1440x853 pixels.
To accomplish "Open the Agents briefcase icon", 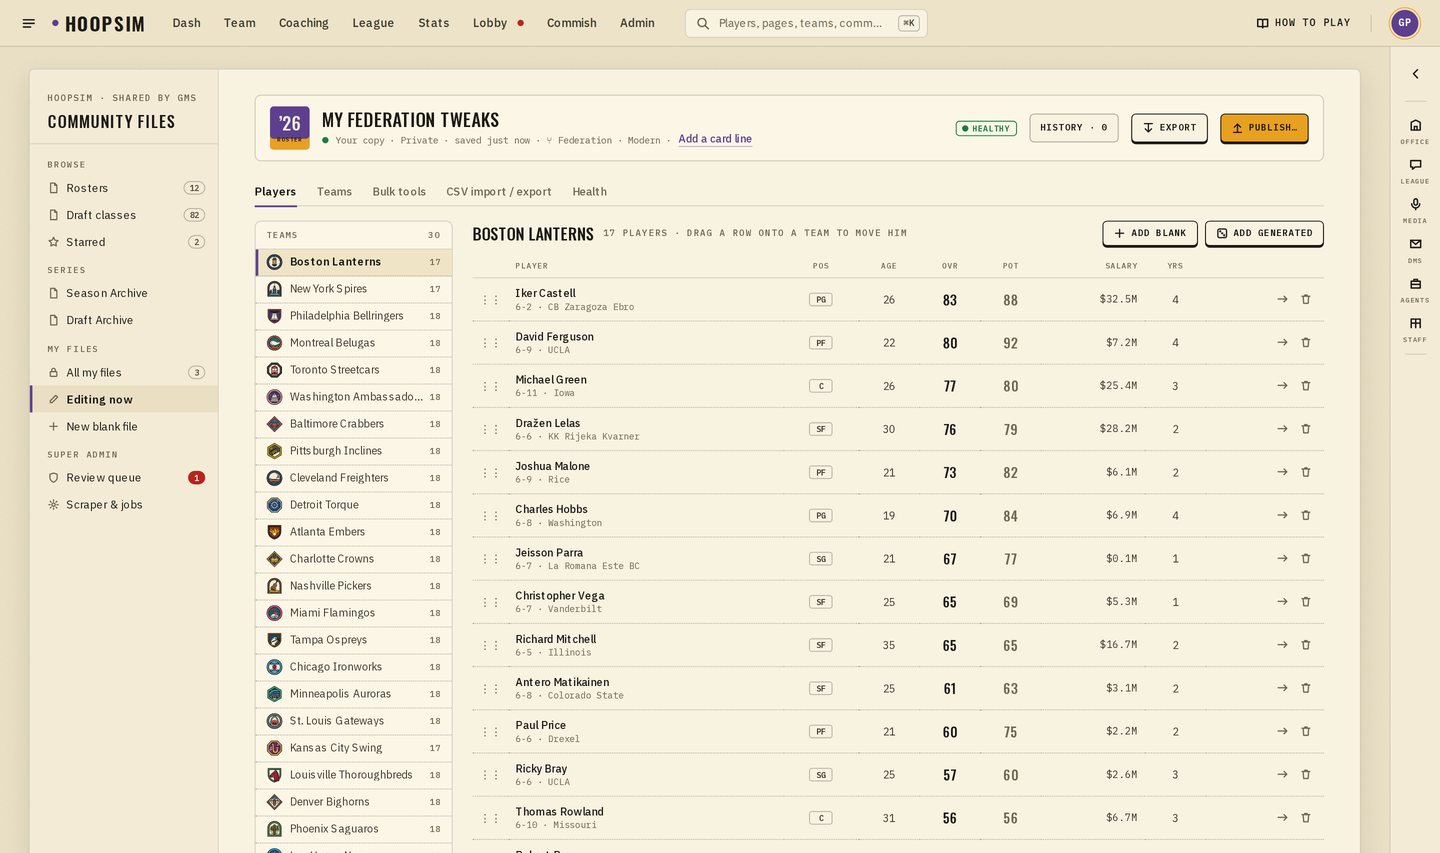I will click(1415, 289).
